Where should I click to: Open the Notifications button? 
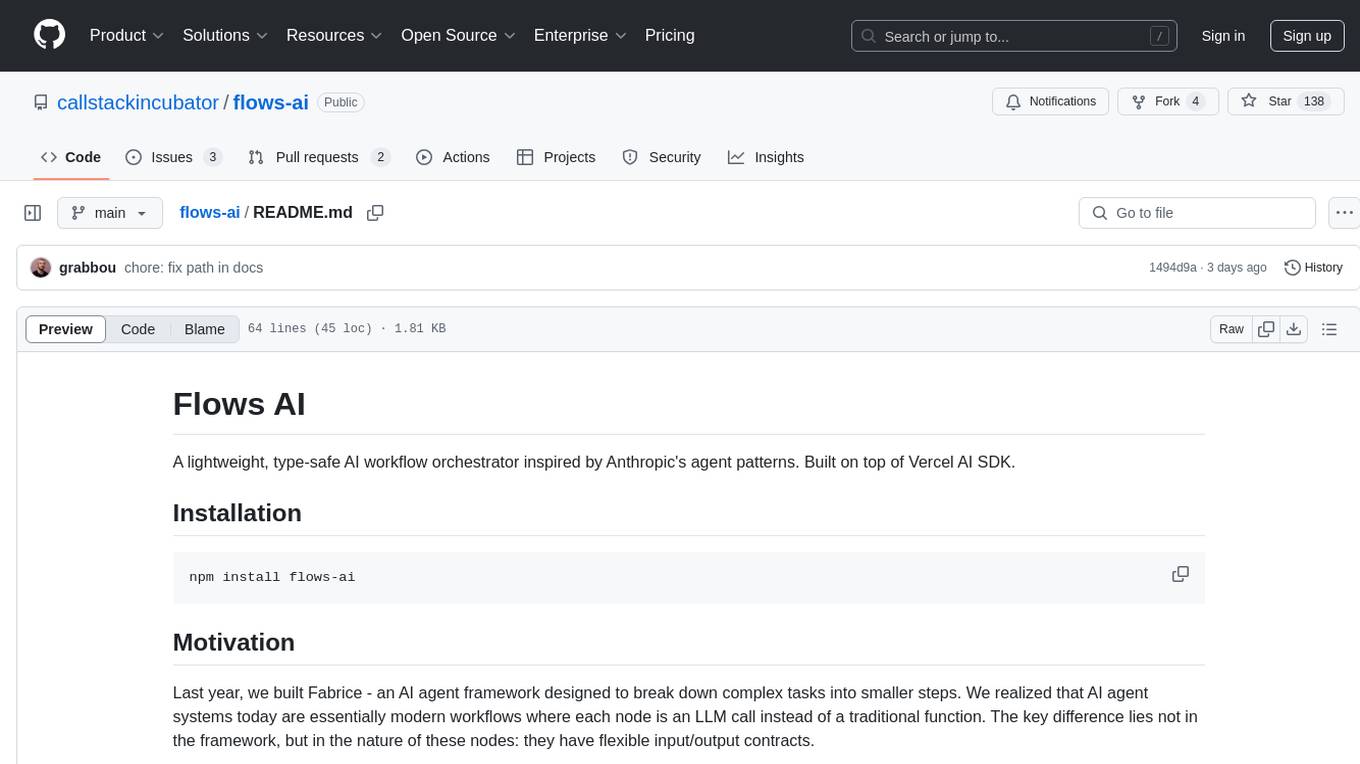(x=1051, y=102)
